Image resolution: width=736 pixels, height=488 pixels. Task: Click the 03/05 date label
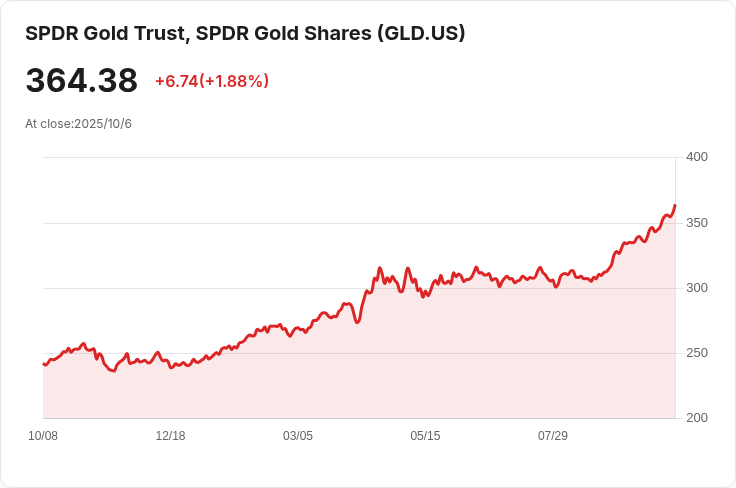click(x=298, y=436)
